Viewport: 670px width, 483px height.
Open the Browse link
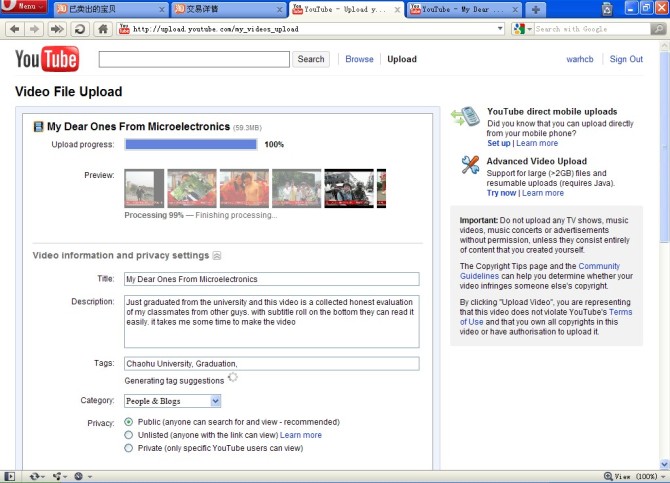(x=359, y=59)
